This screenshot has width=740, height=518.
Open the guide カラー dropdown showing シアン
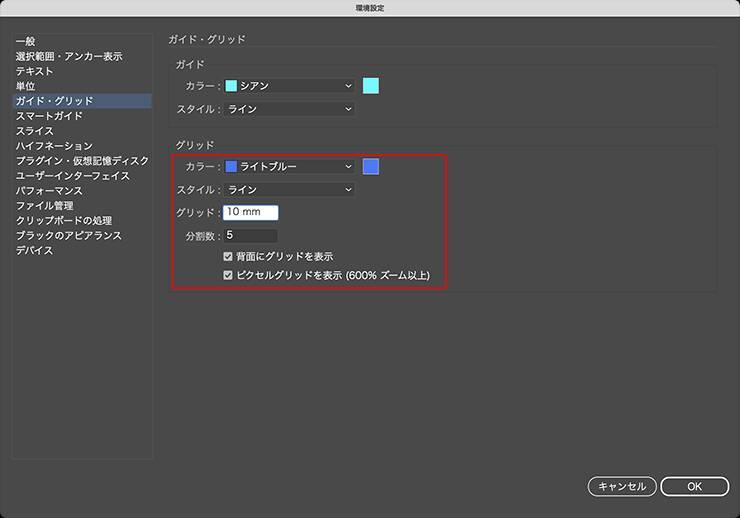pyautogui.click(x=289, y=86)
